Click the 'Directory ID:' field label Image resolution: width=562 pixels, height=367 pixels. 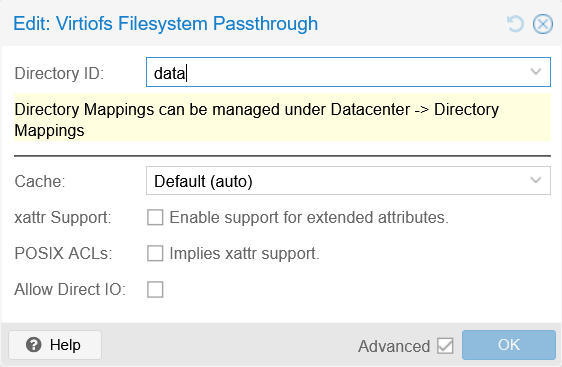point(59,73)
